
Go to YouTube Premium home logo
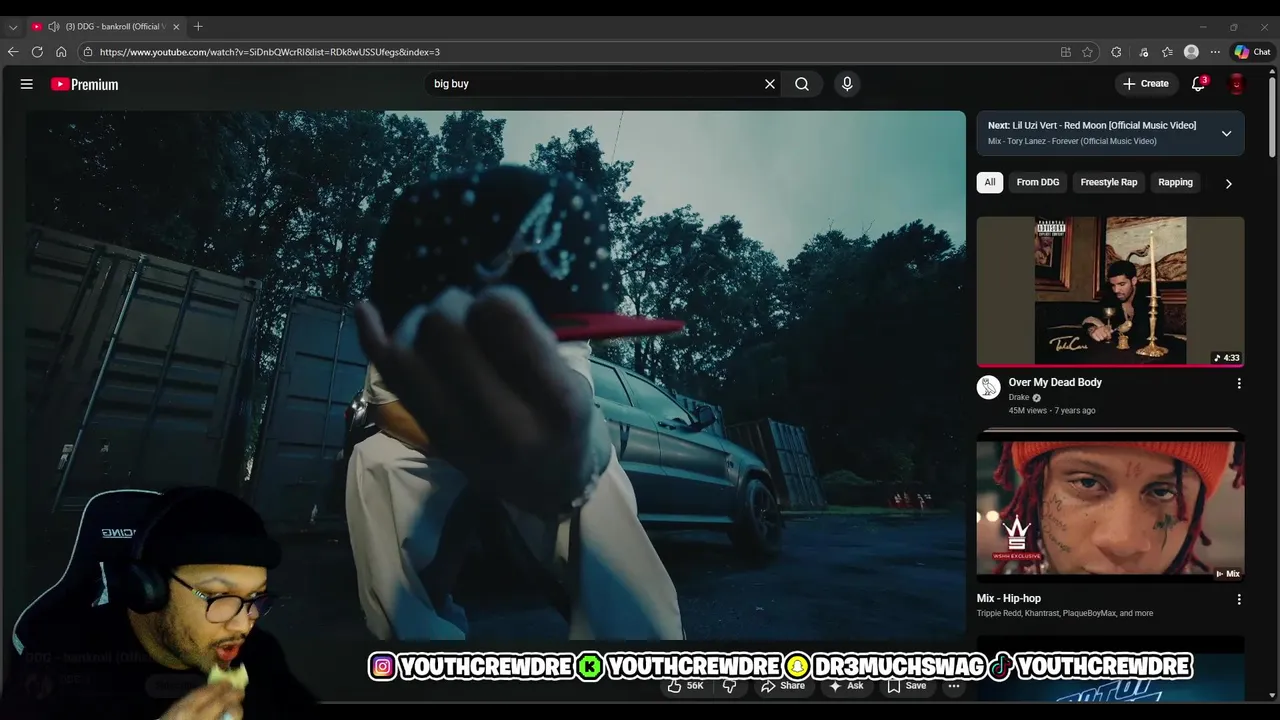tap(85, 84)
